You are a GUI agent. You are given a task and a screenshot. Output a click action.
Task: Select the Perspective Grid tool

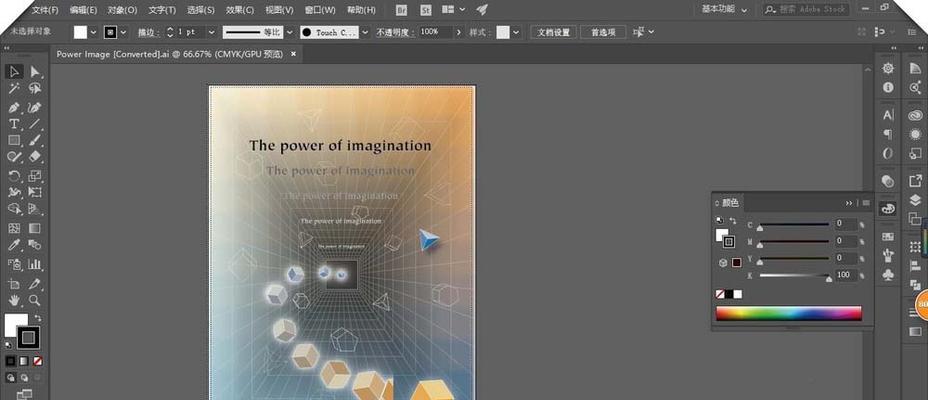coord(34,209)
